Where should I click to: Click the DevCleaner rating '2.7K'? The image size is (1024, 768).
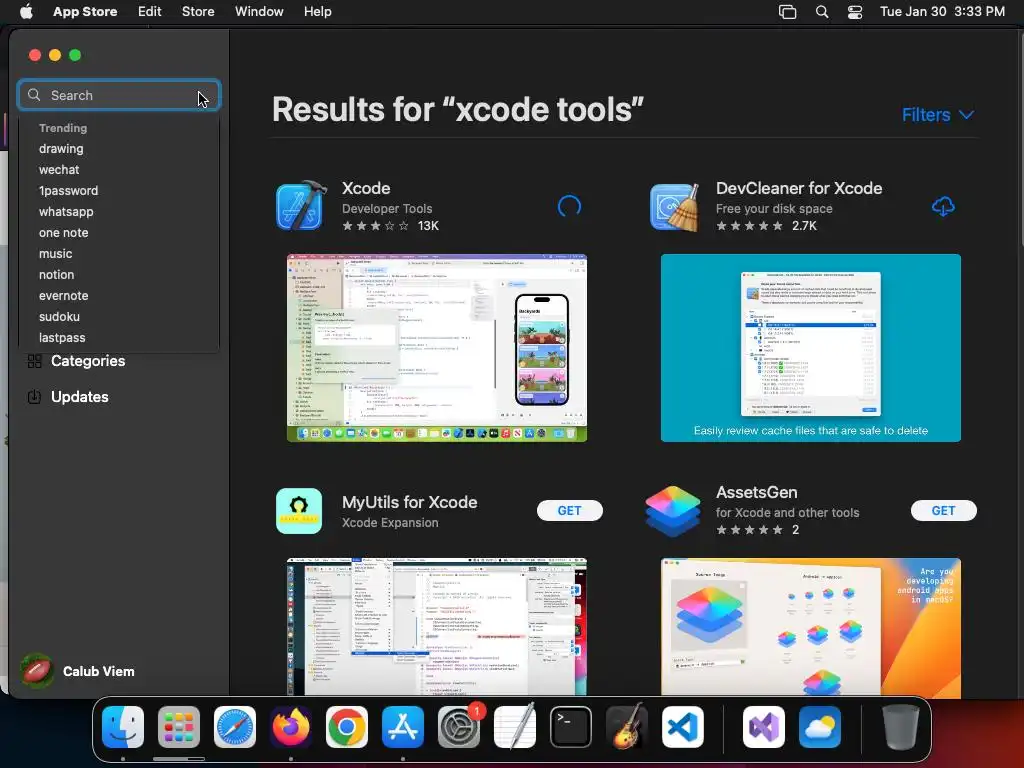click(x=766, y=226)
